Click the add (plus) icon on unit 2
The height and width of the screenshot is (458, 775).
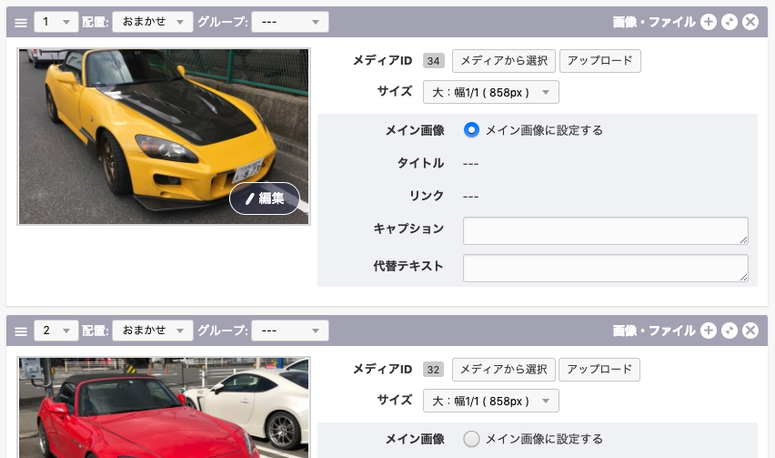[x=708, y=330]
